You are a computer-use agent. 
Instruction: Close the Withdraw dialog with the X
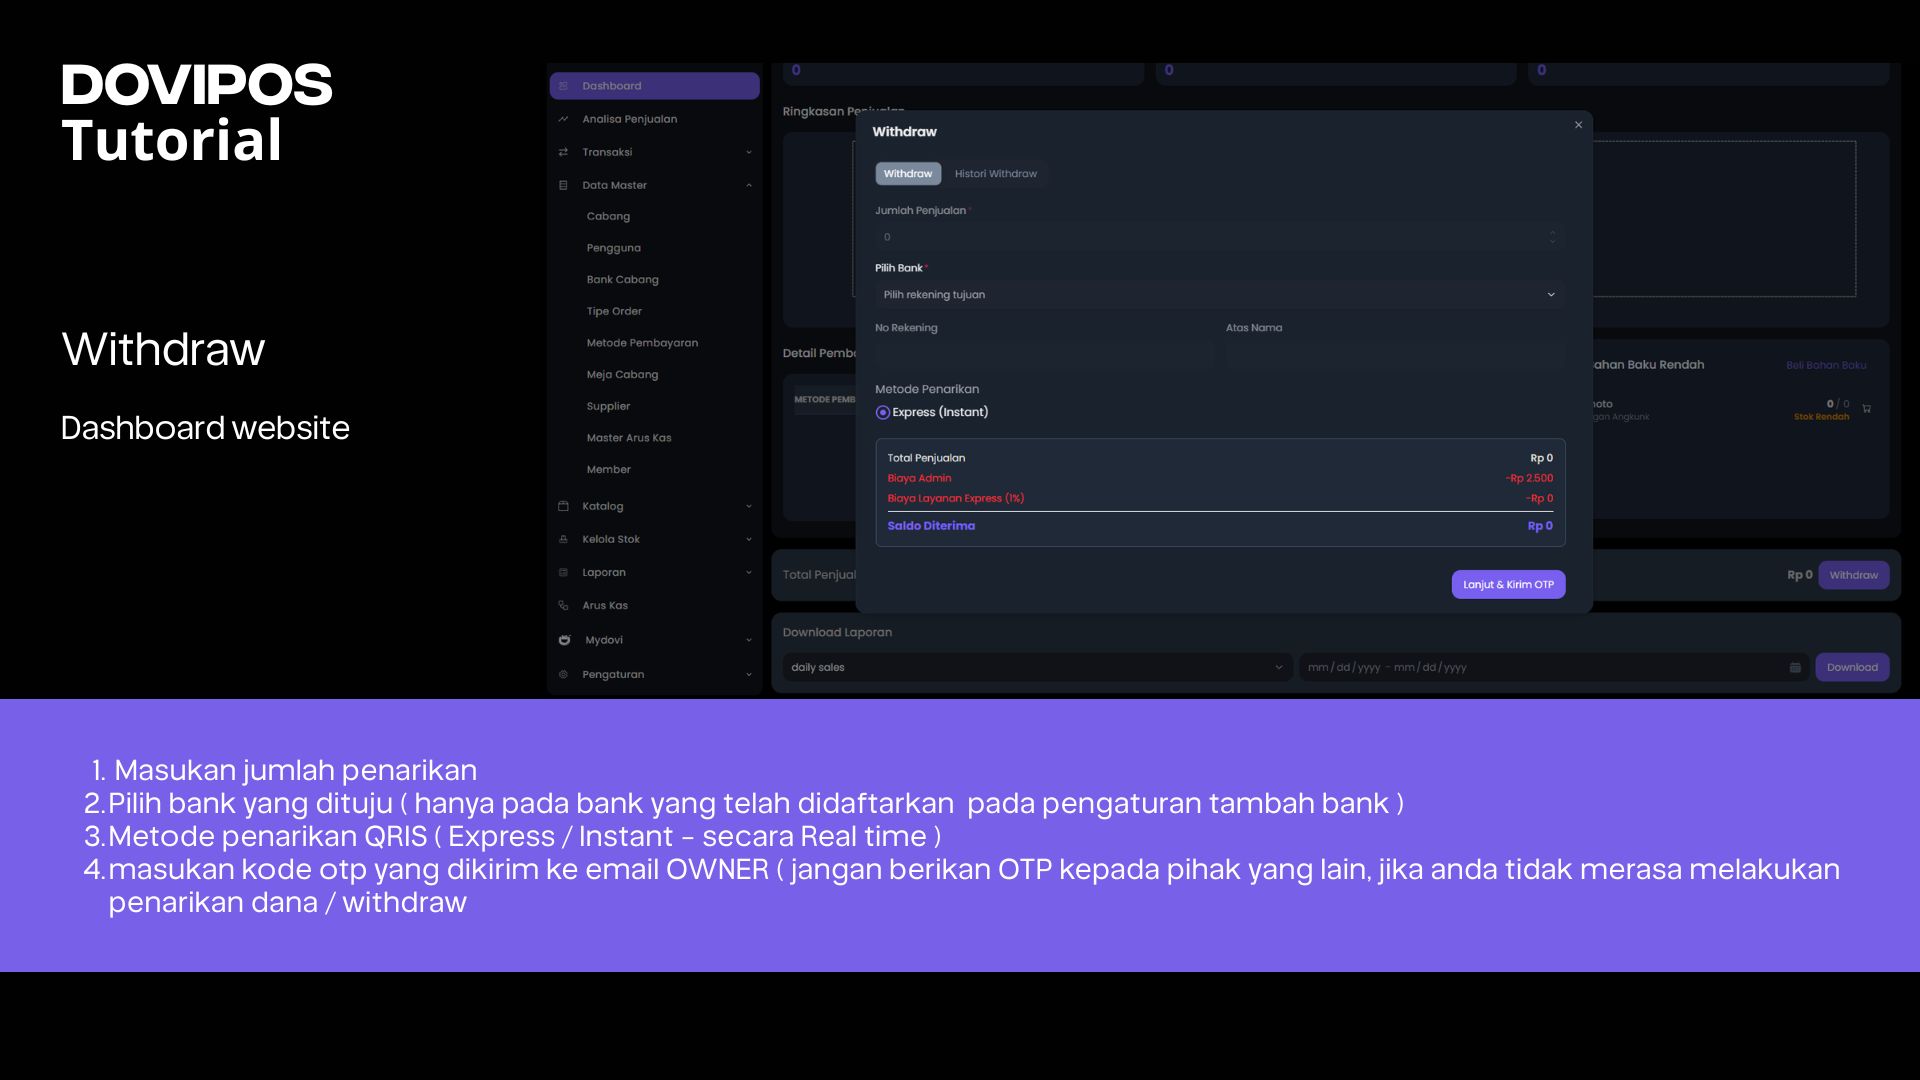click(x=1578, y=125)
